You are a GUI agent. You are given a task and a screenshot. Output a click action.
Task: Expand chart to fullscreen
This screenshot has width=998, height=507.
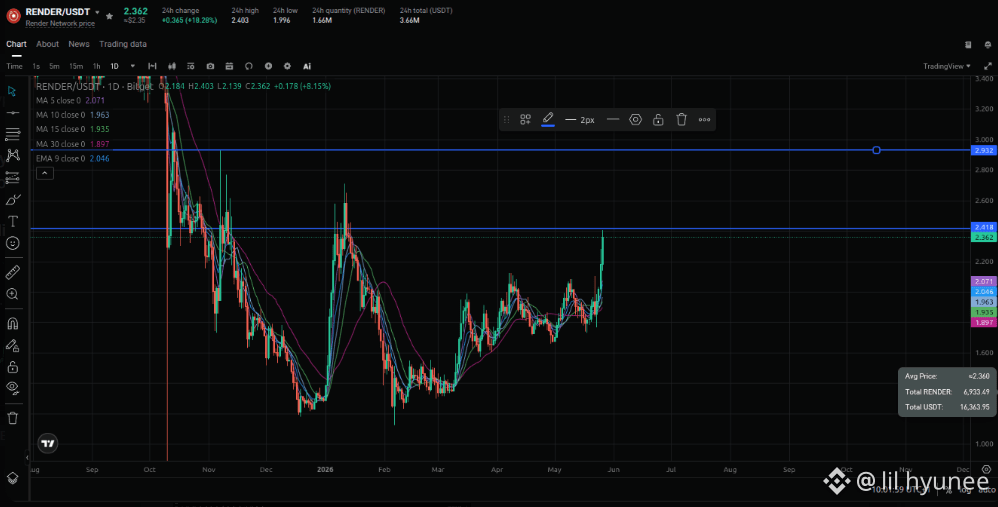click(x=988, y=66)
